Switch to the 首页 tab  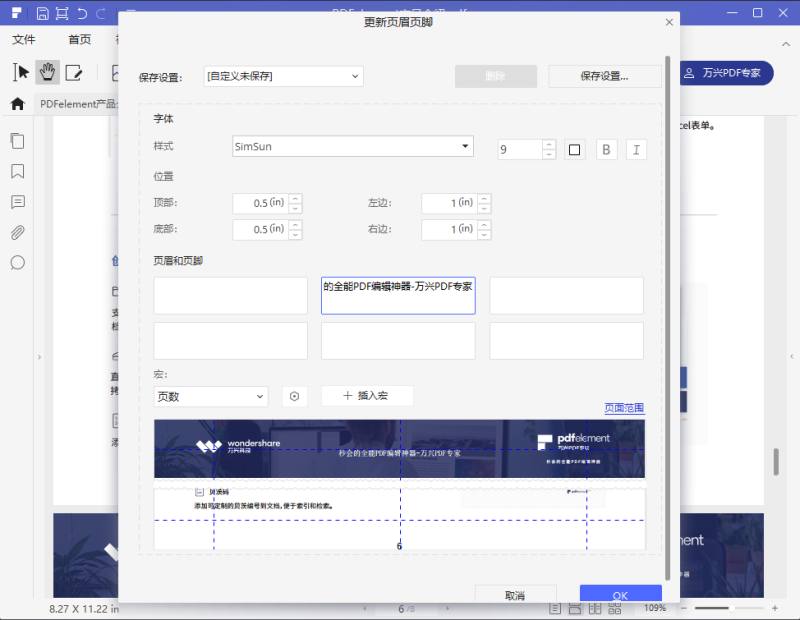(79, 40)
